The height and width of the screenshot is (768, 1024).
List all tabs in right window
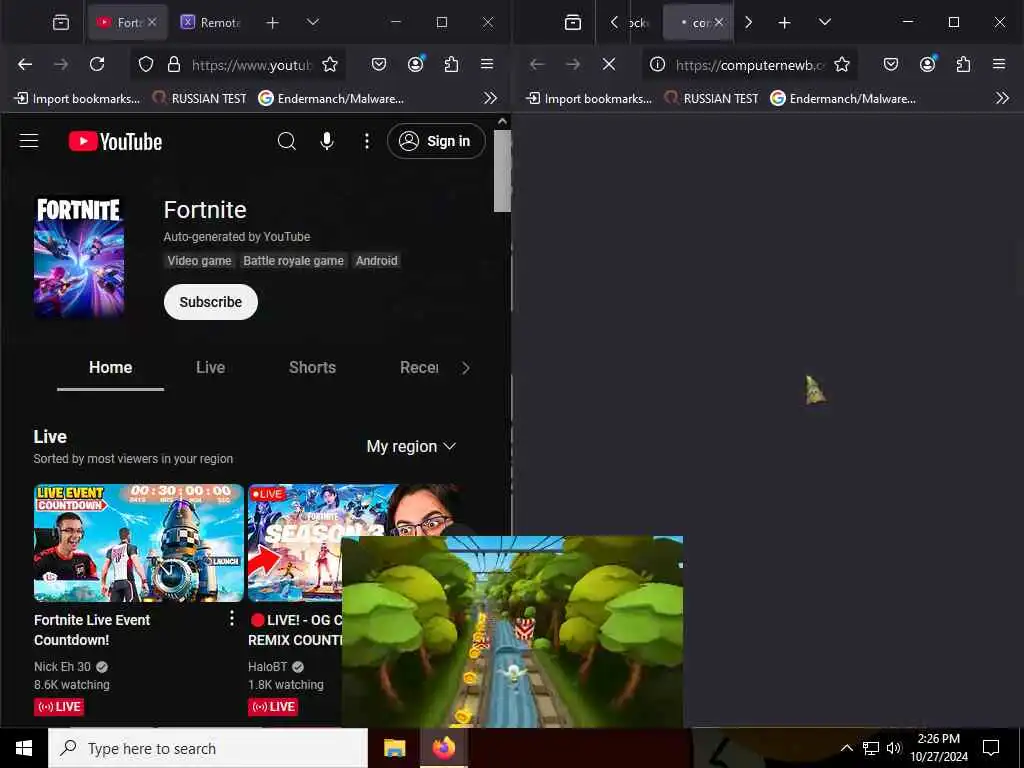[825, 22]
